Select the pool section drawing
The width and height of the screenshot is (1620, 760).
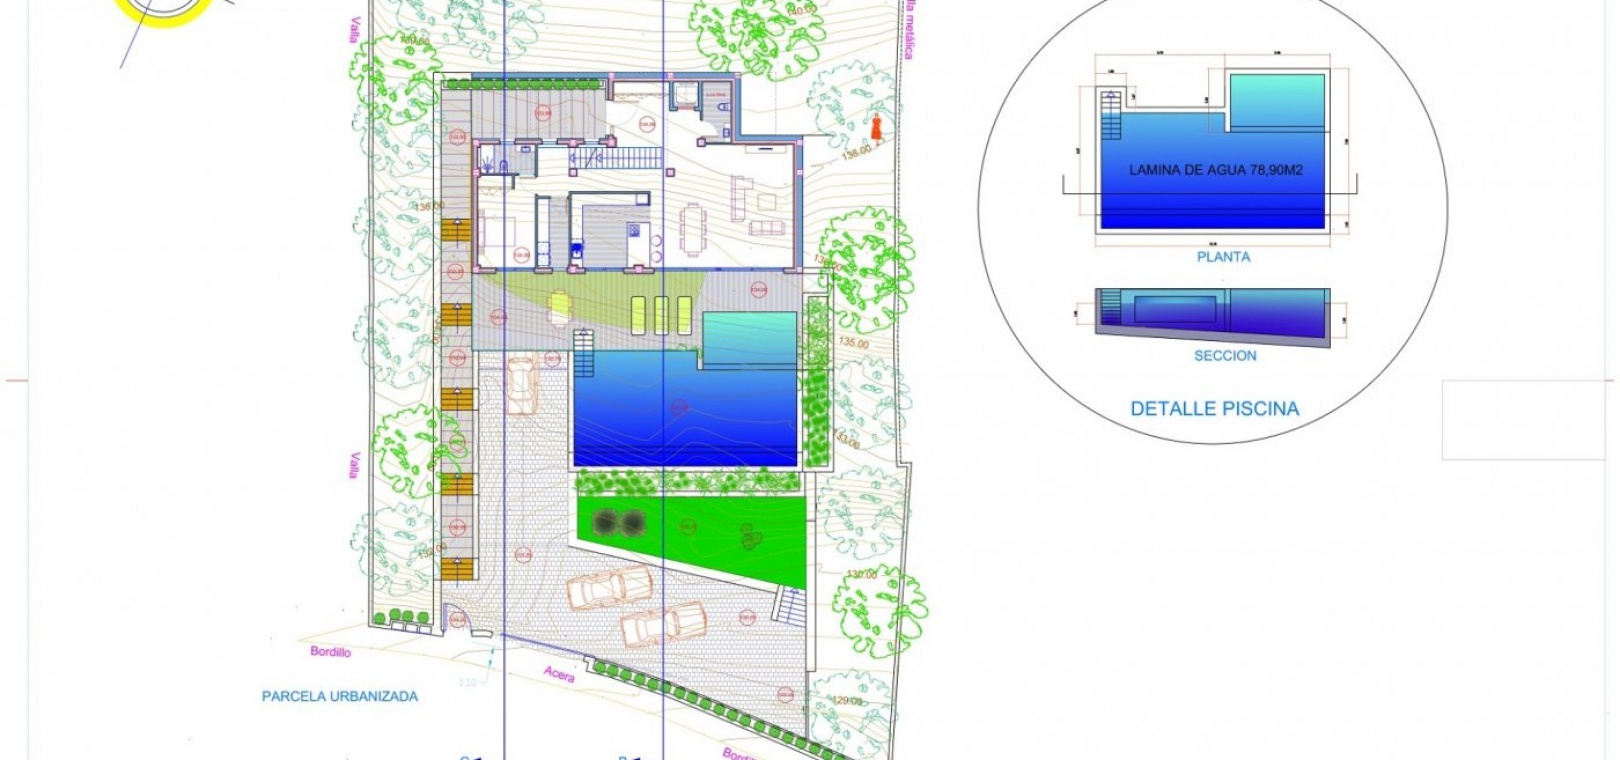click(1212, 312)
